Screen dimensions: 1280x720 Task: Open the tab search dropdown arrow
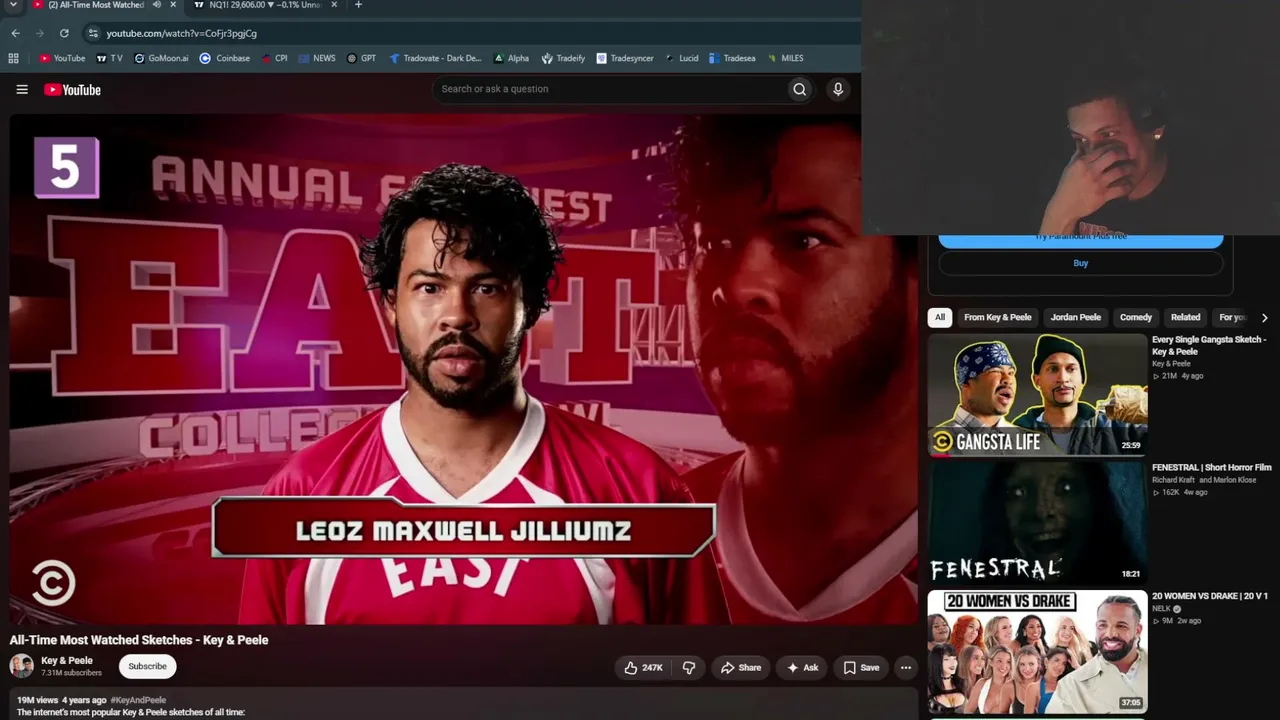pos(13,5)
